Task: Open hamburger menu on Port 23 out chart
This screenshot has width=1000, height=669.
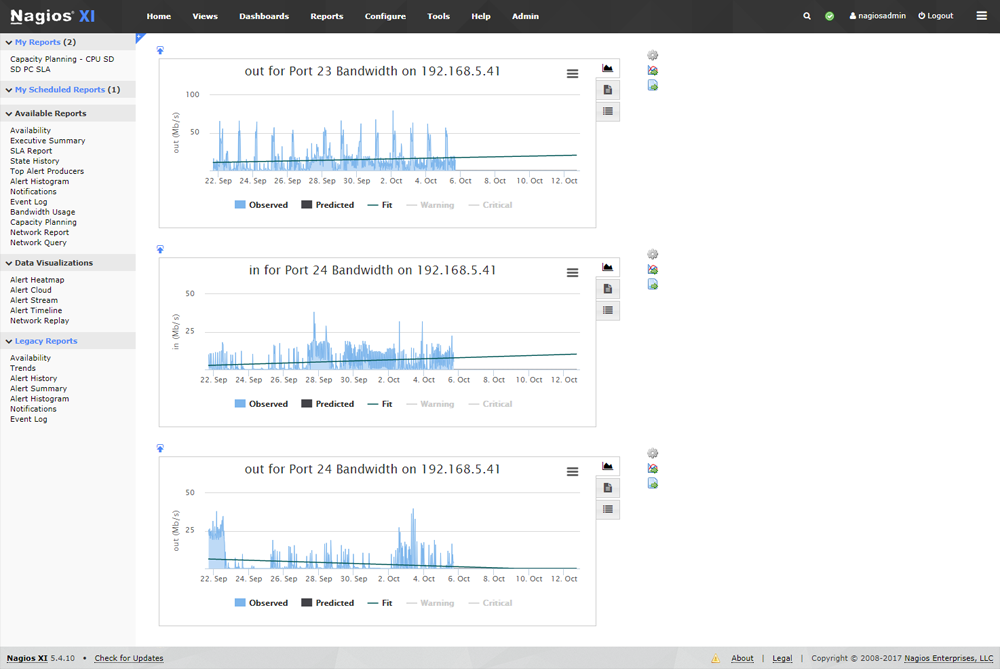Action: (572, 74)
